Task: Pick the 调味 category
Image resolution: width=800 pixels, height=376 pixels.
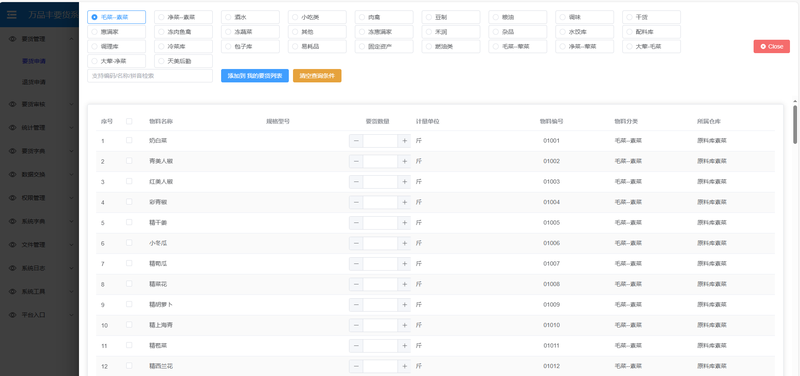Action: click(584, 17)
